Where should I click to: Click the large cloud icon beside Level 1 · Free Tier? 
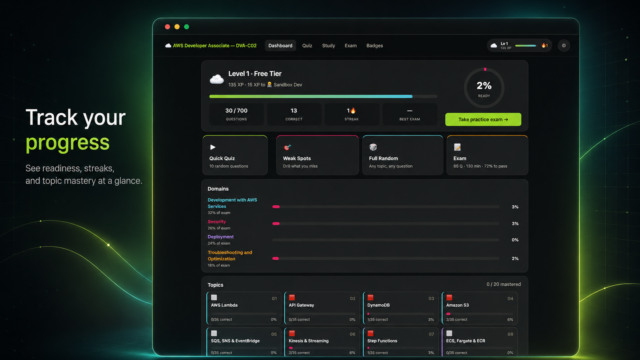[217, 79]
